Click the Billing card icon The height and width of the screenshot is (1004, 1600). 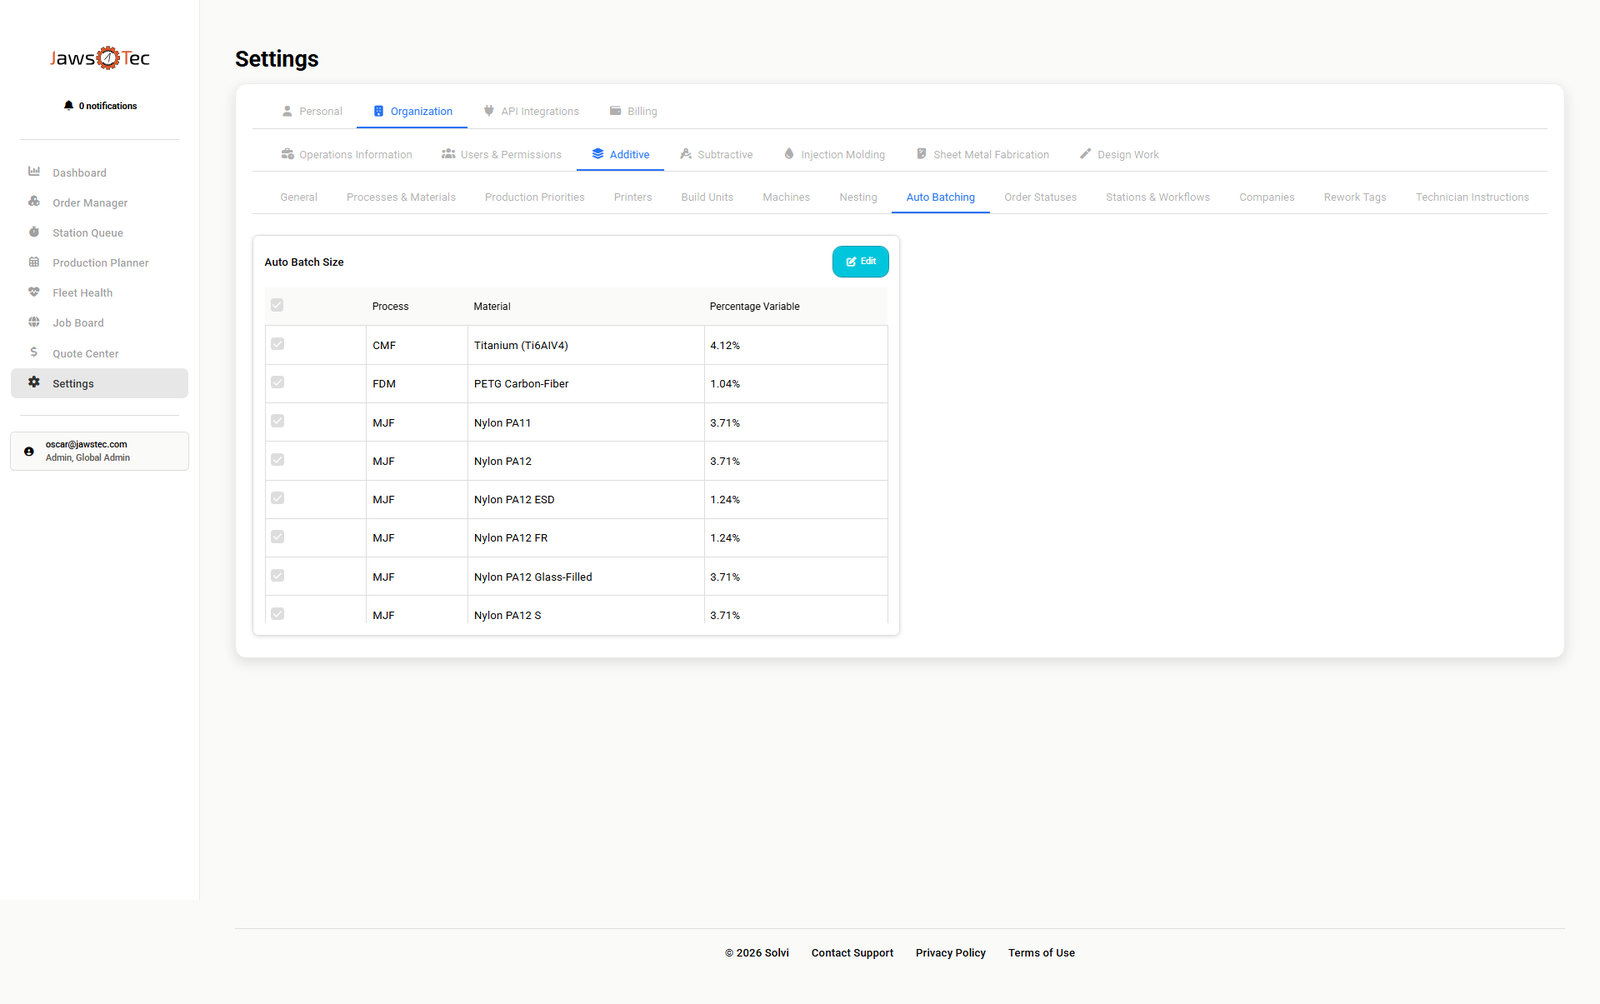615,111
